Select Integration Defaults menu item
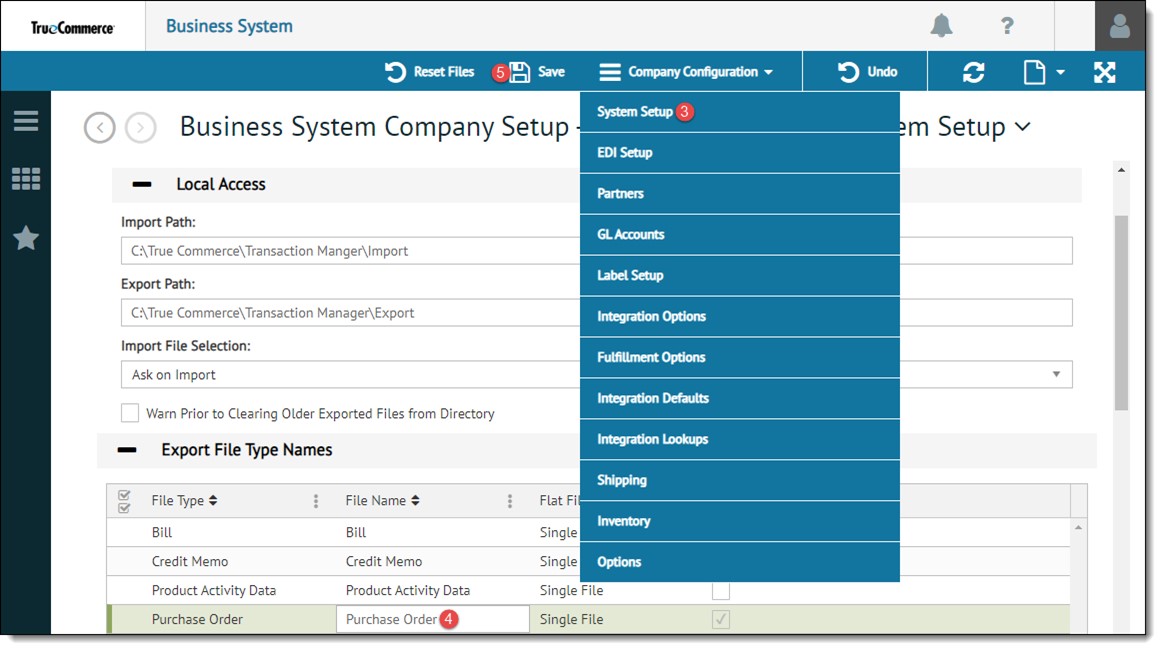1161x650 pixels. pos(740,398)
